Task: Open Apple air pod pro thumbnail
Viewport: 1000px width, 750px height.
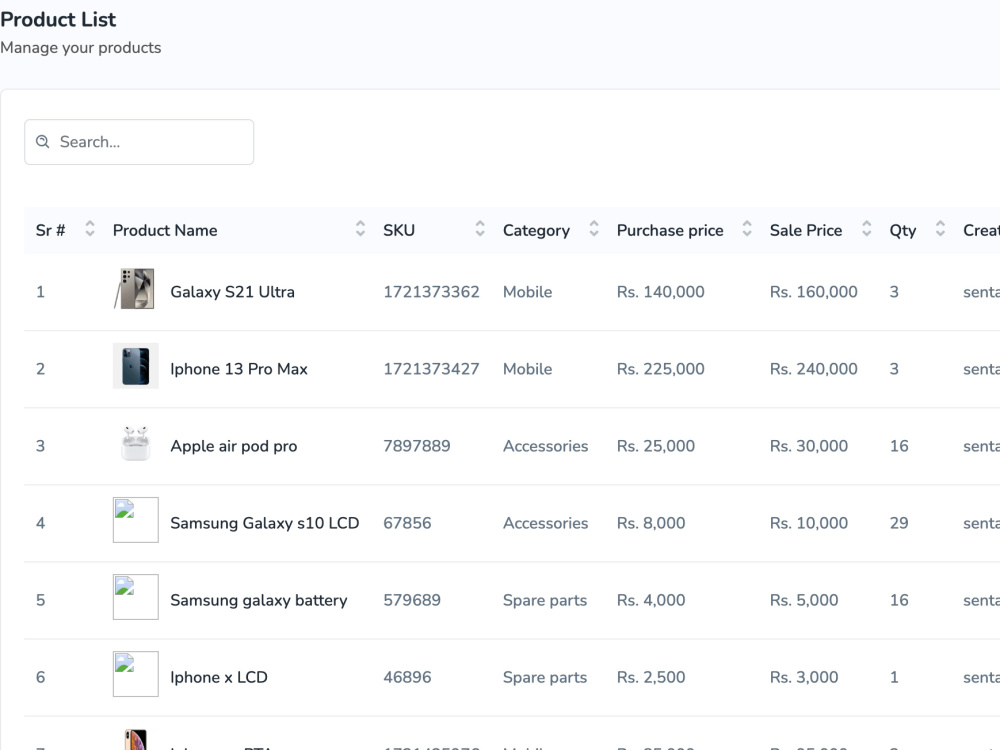Action: pos(135,443)
